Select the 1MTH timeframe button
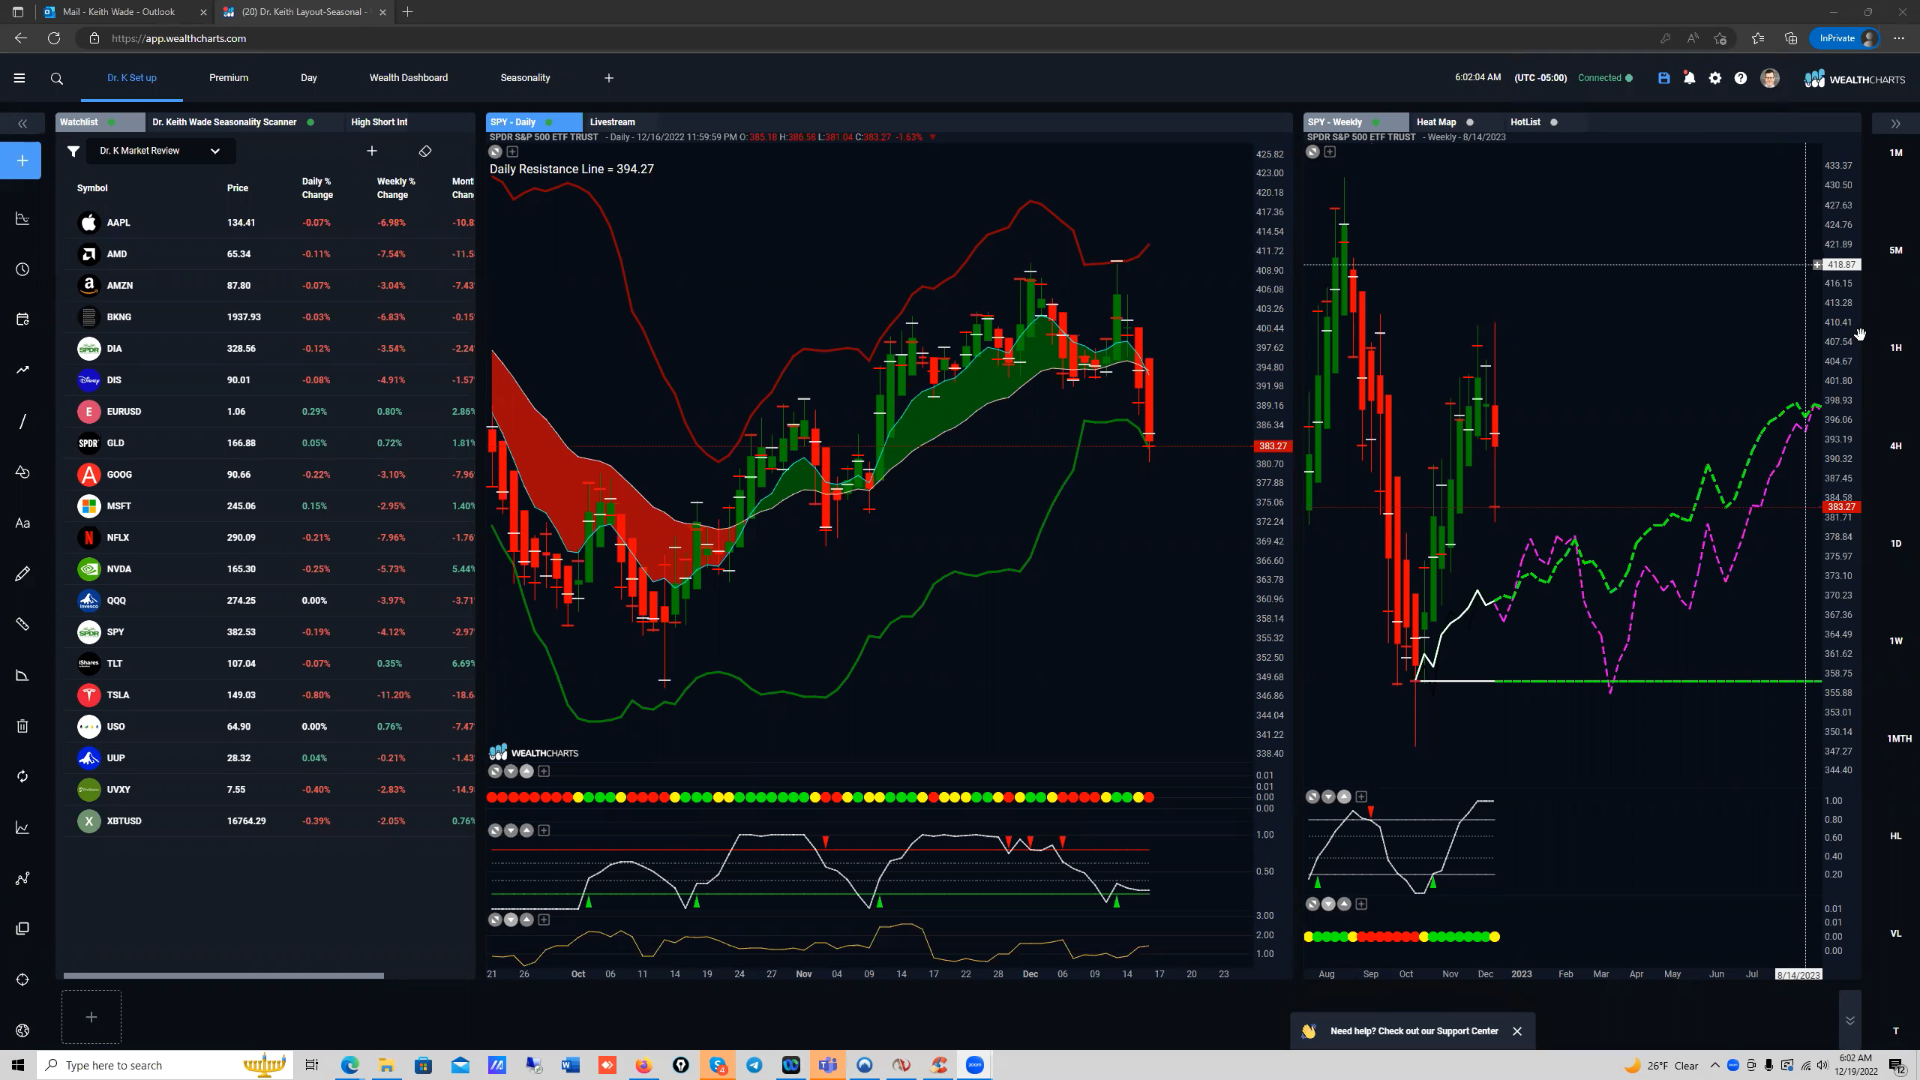 pyautogui.click(x=1899, y=739)
